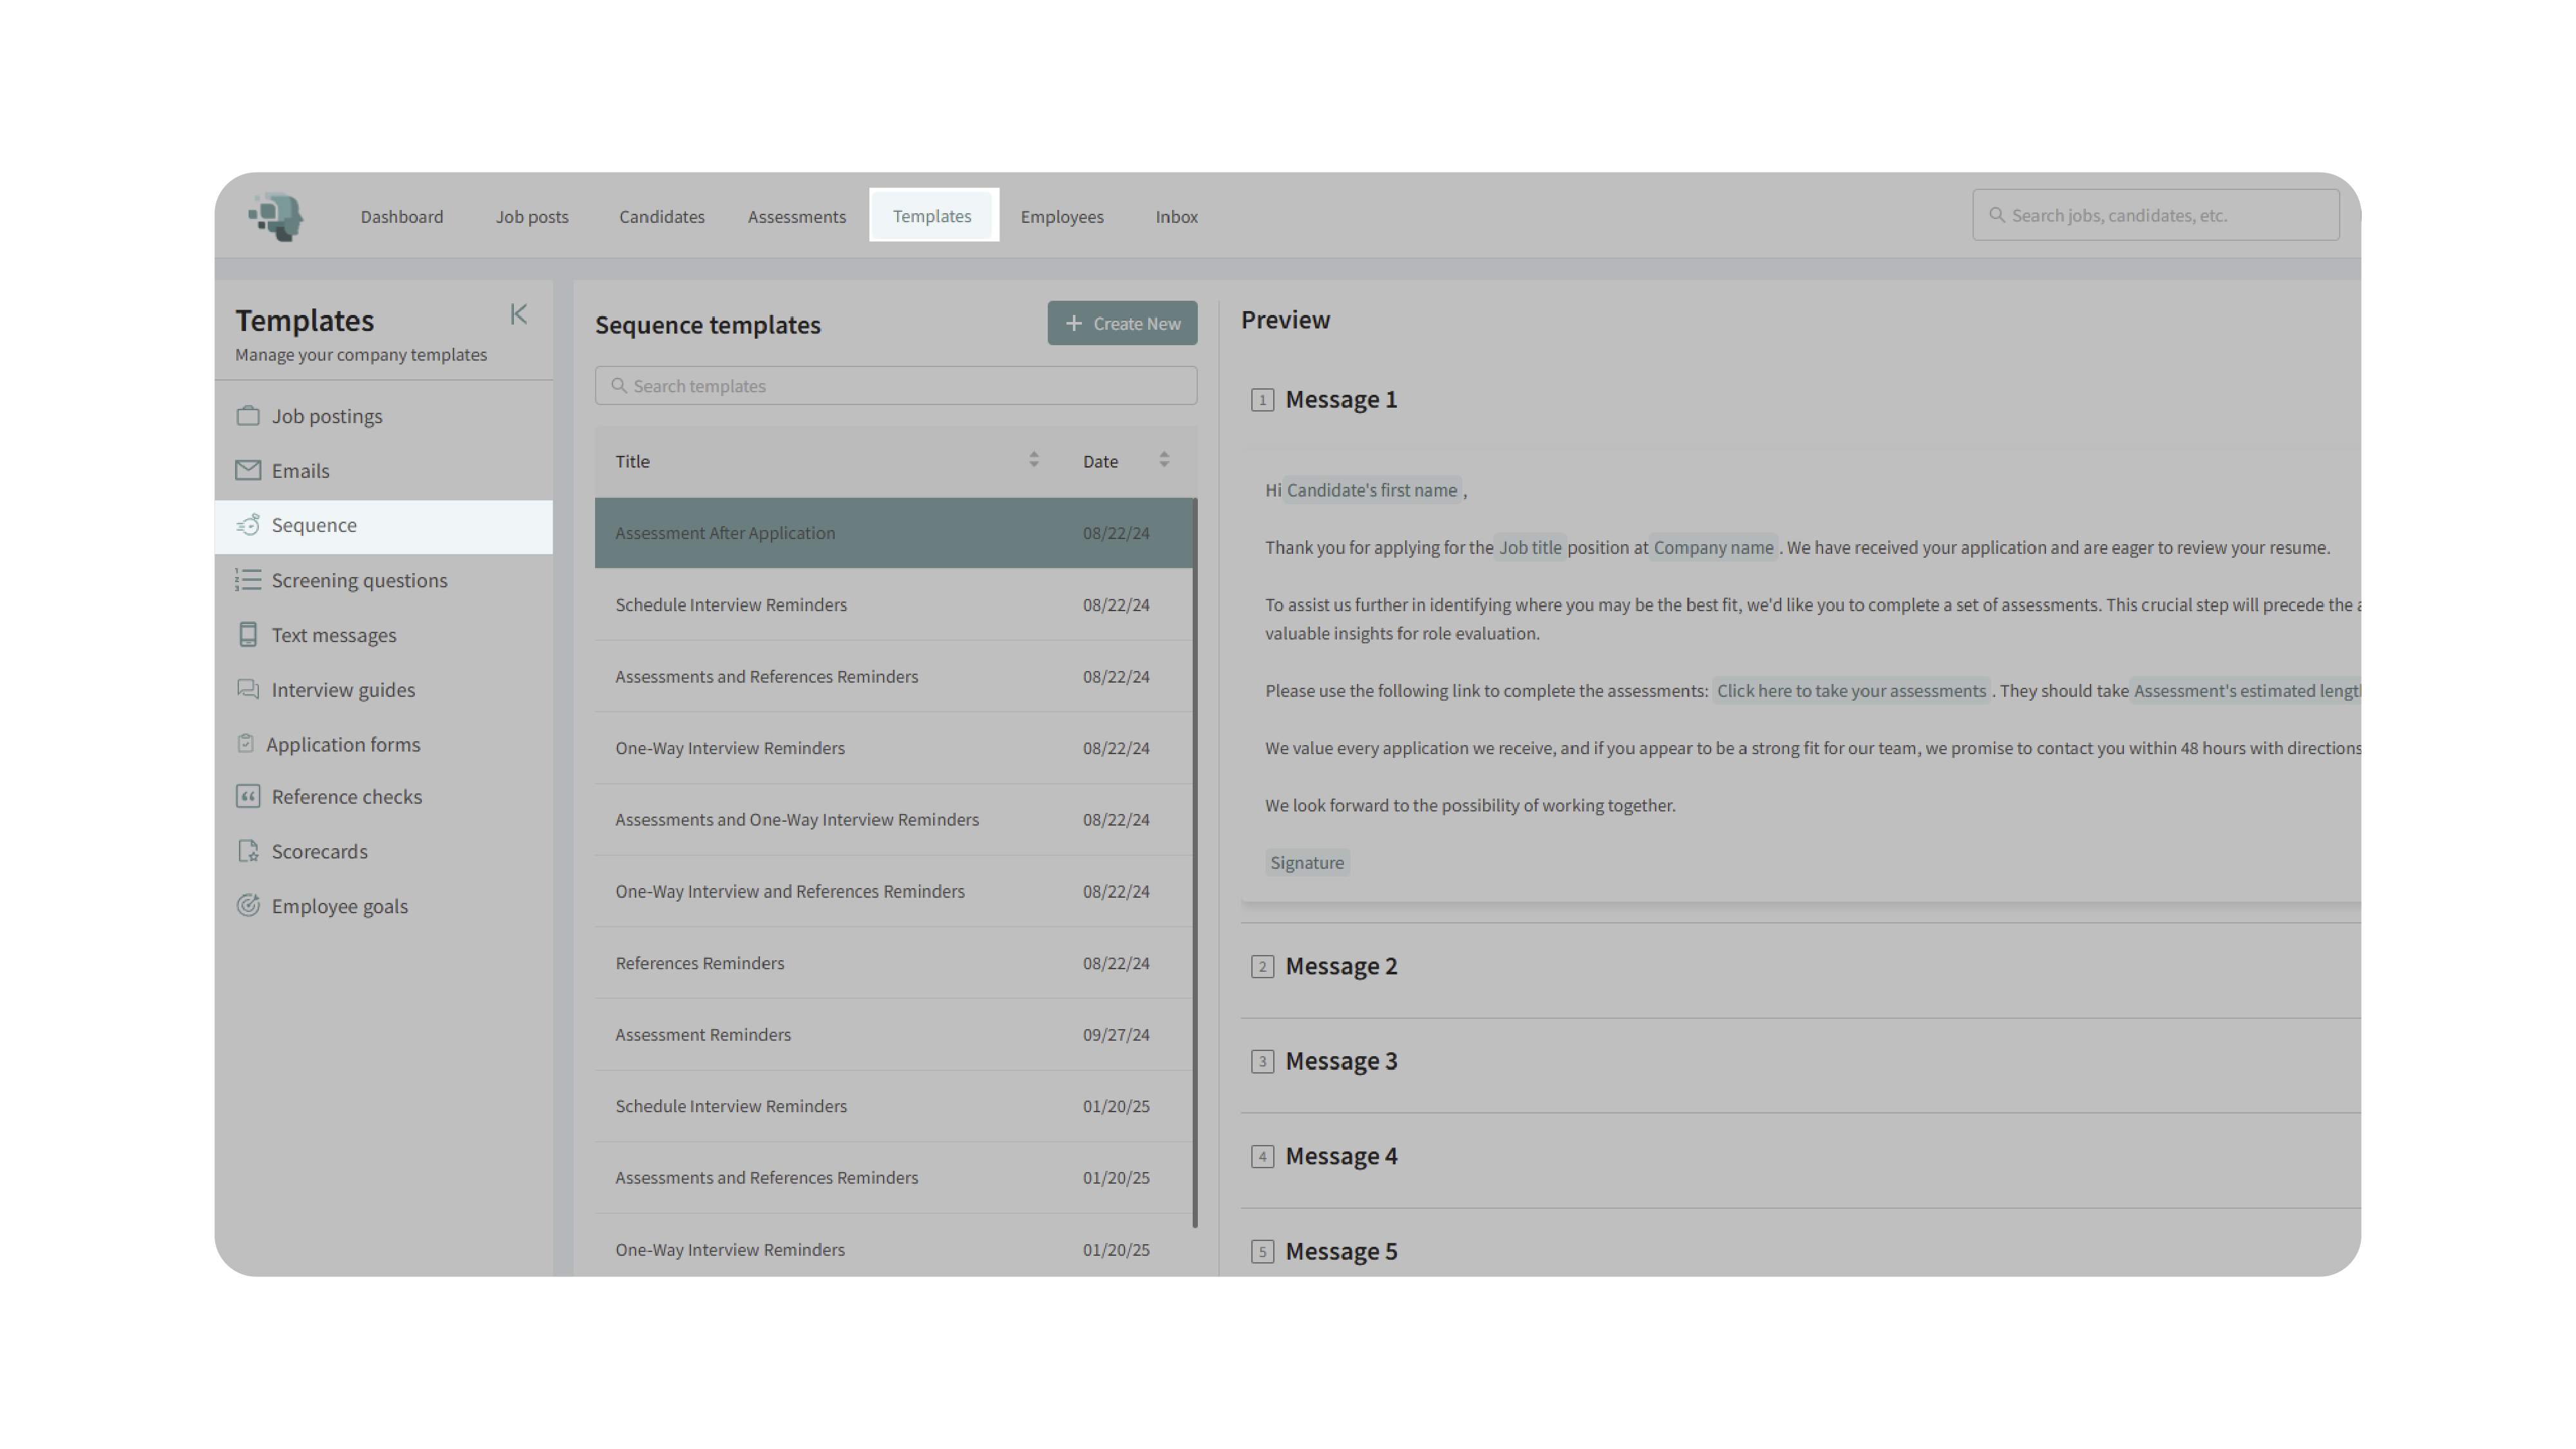Open Screening questions templates
The image size is (2576, 1449).
pos(358,581)
